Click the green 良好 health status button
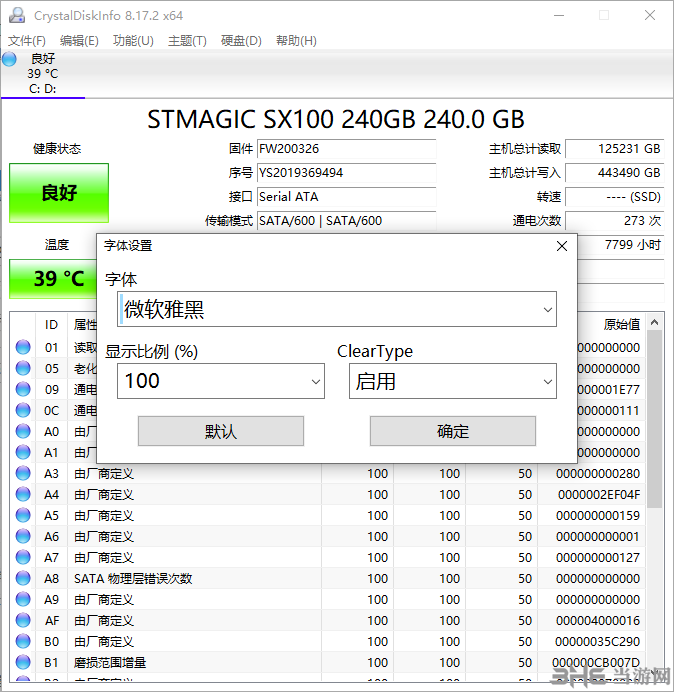The height and width of the screenshot is (692, 674). 59,193
